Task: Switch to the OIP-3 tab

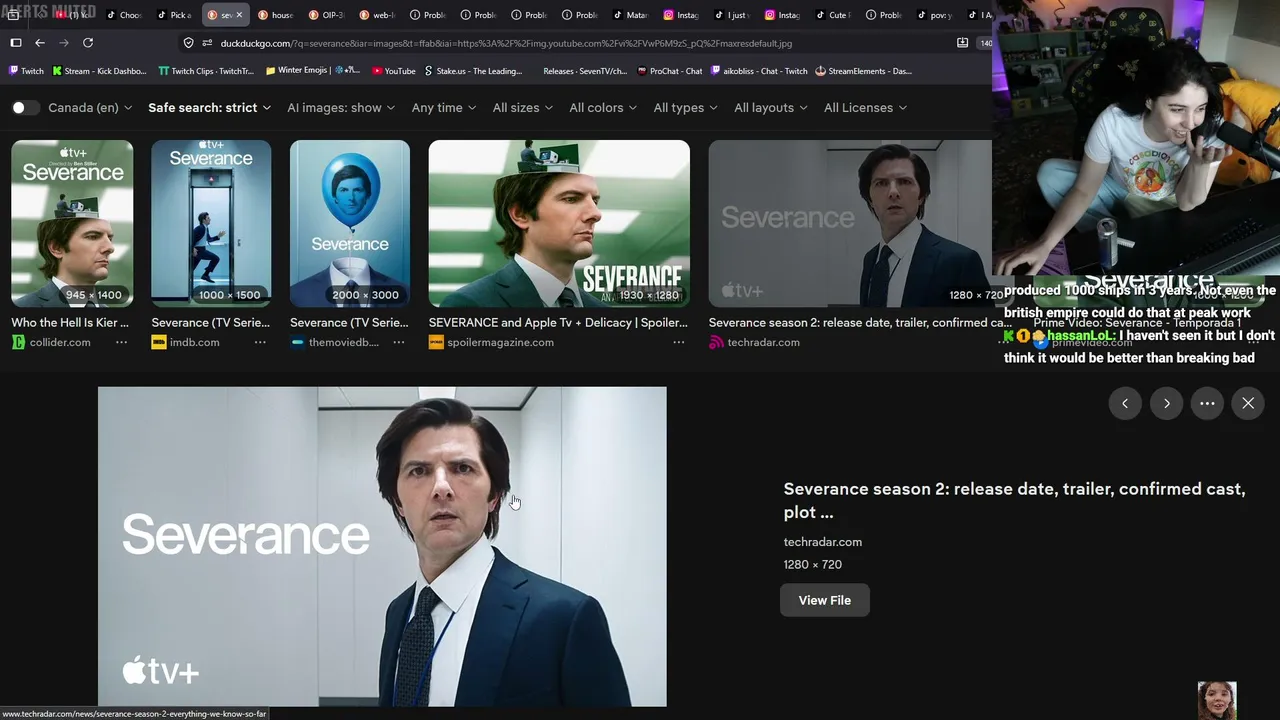Action: [x=327, y=15]
